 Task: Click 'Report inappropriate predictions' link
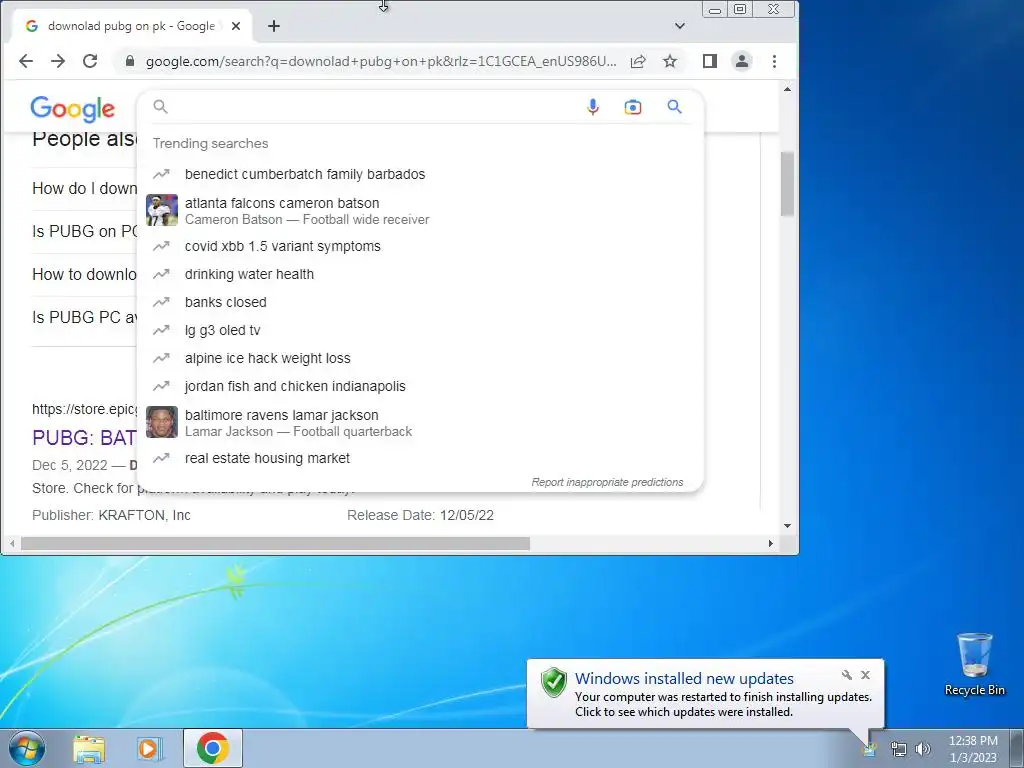tap(607, 483)
